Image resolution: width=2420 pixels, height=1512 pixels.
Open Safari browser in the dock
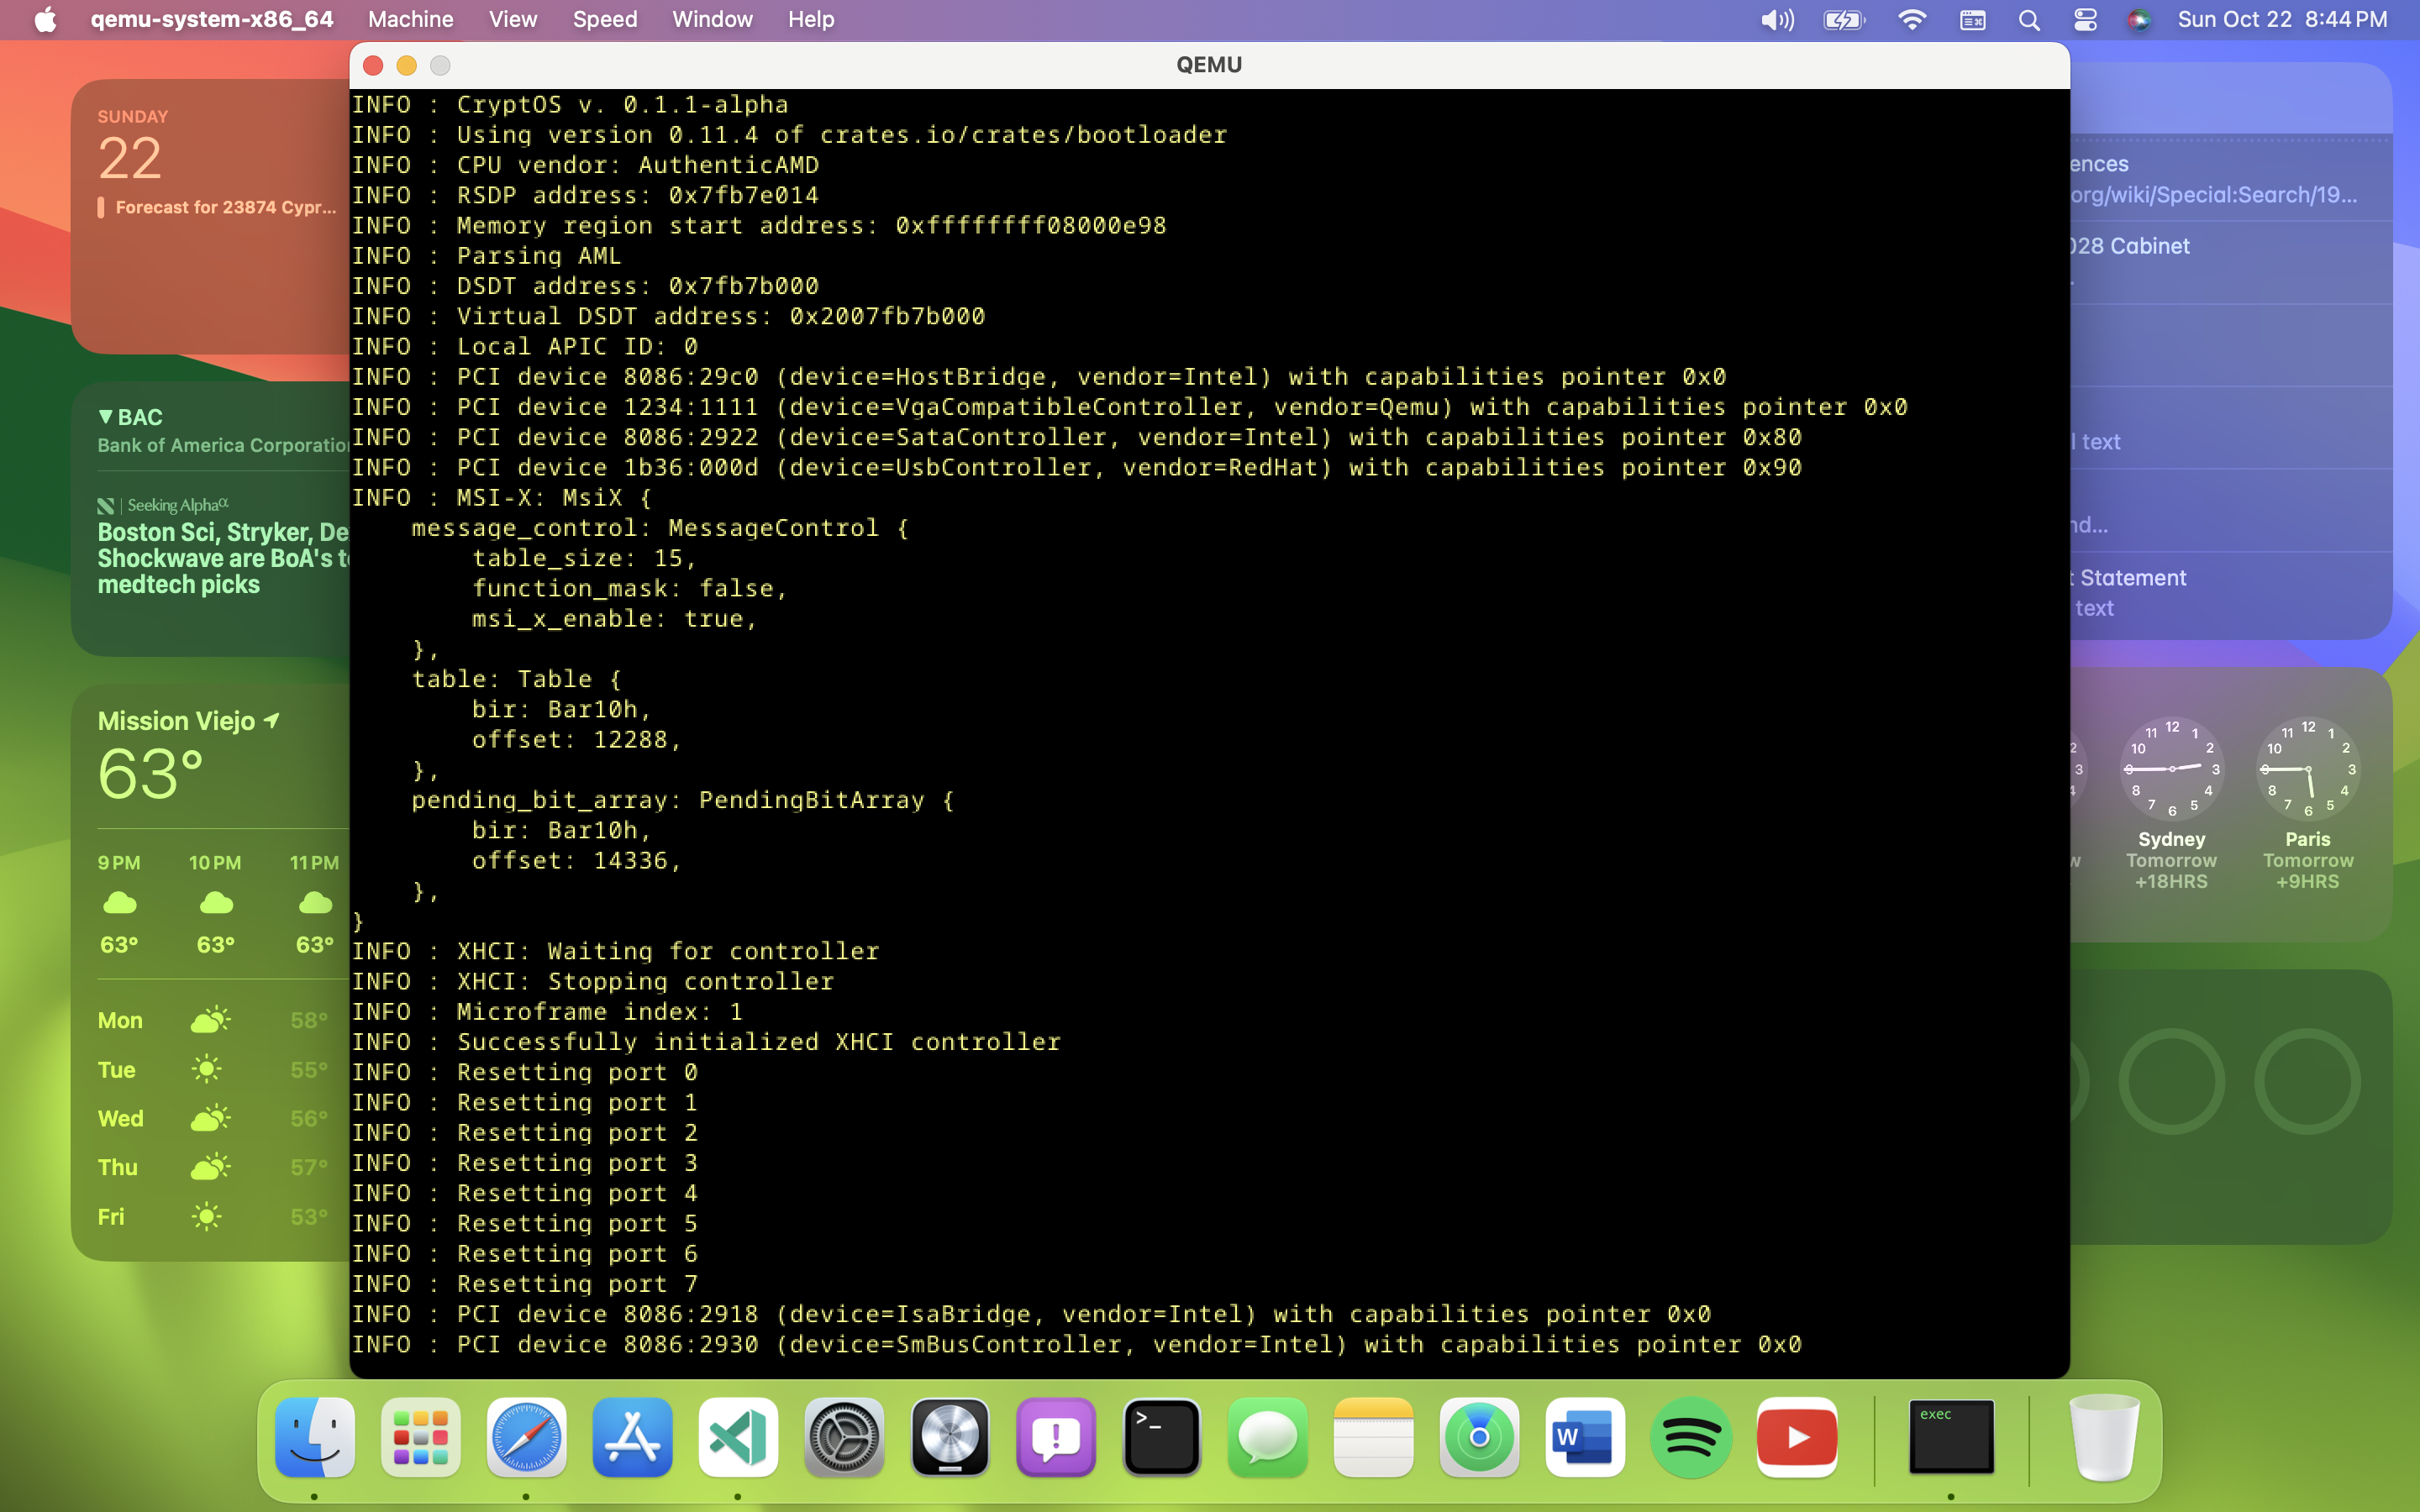click(526, 1438)
